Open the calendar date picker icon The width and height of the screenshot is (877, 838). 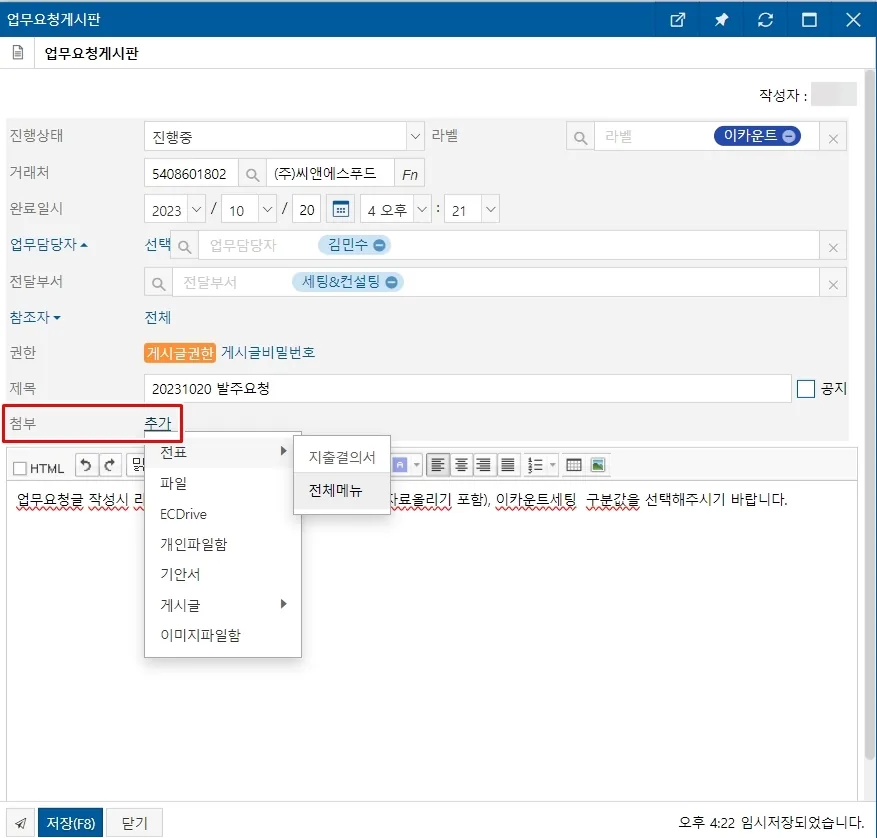341,209
